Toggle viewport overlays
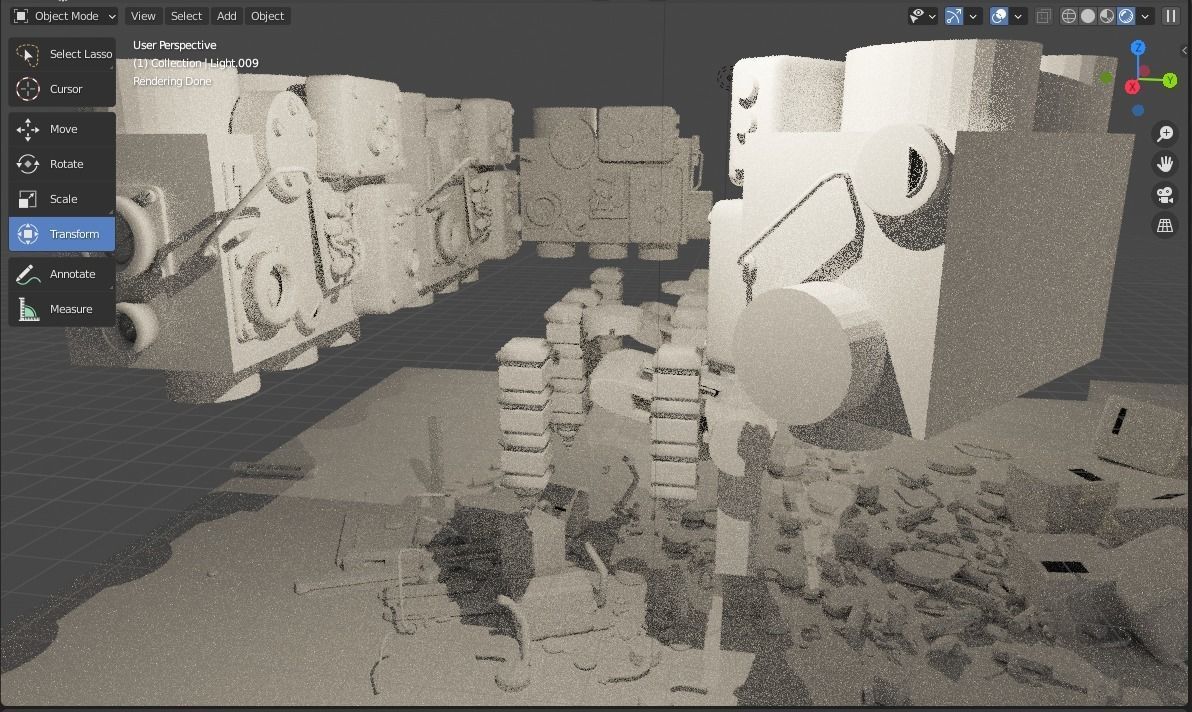The image size is (1192, 712). [999, 16]
